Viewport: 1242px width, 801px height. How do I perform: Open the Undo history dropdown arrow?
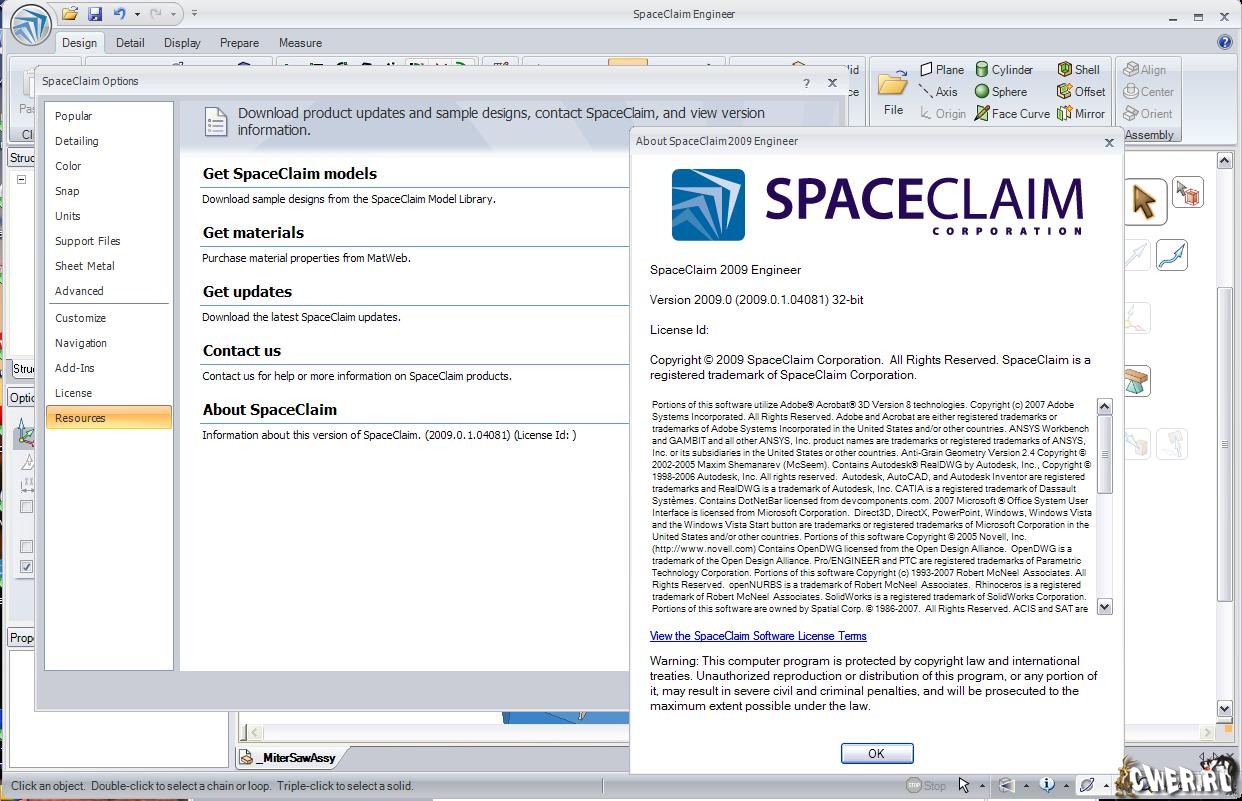coord(138,14)
